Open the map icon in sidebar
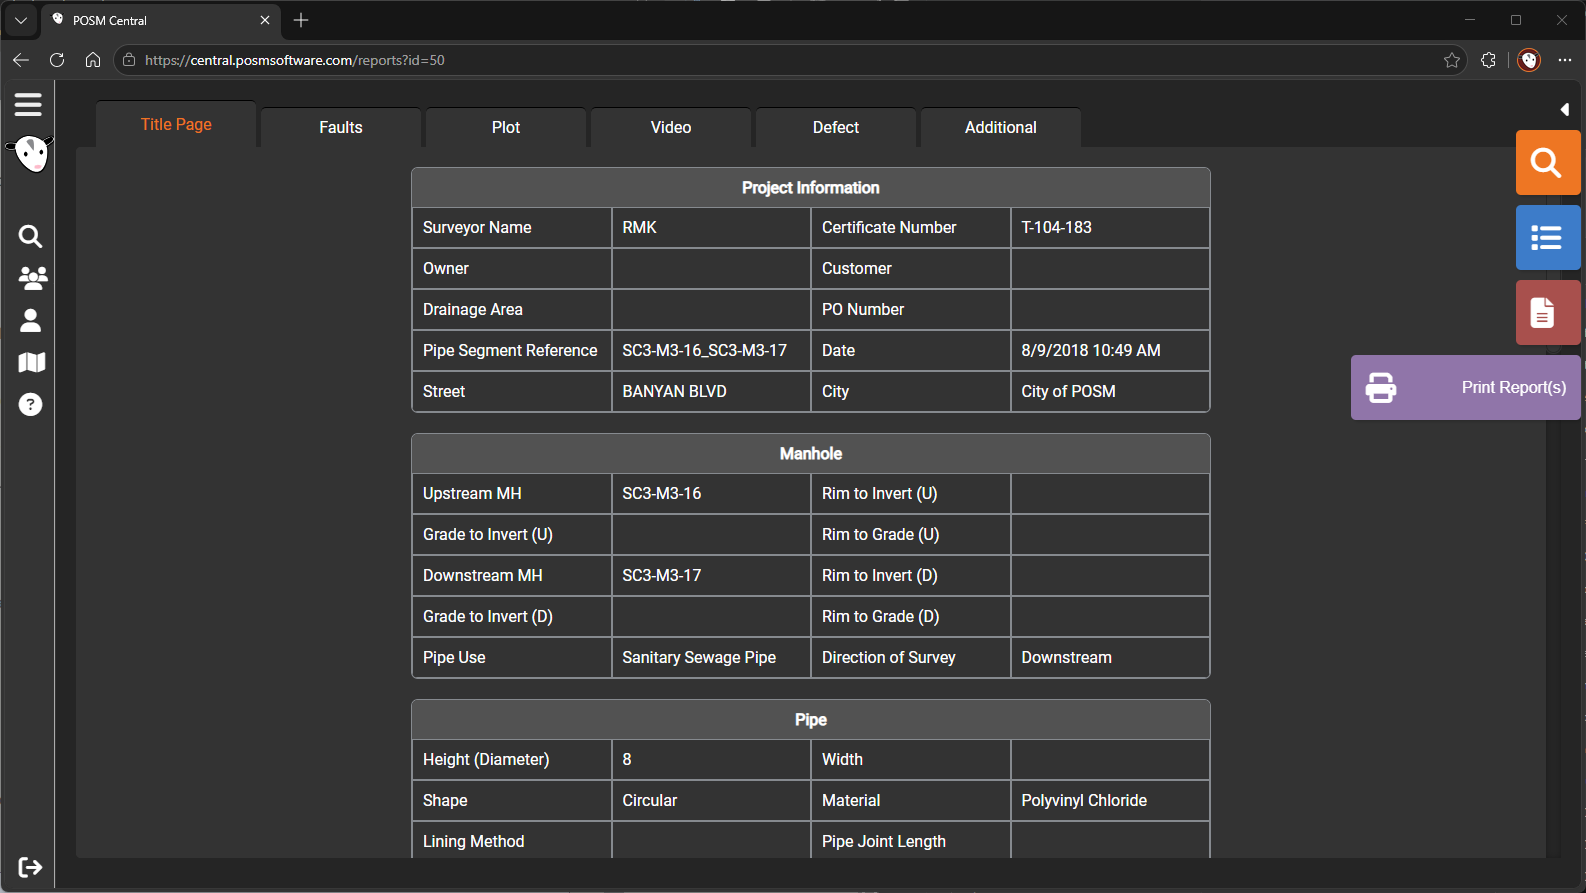The image size is (1586, 893). pos(32,362)
